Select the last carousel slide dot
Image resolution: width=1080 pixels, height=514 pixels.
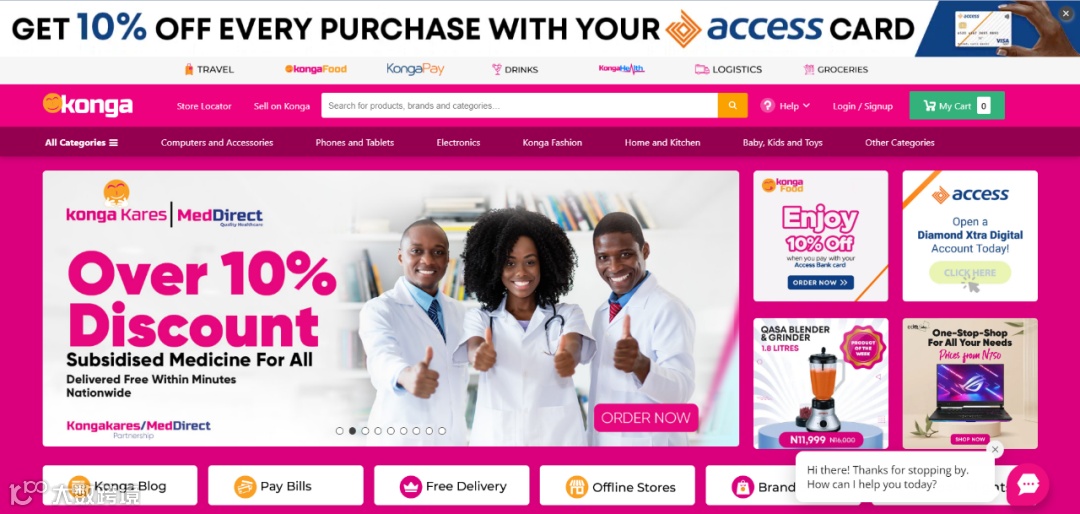click(442, 431)
